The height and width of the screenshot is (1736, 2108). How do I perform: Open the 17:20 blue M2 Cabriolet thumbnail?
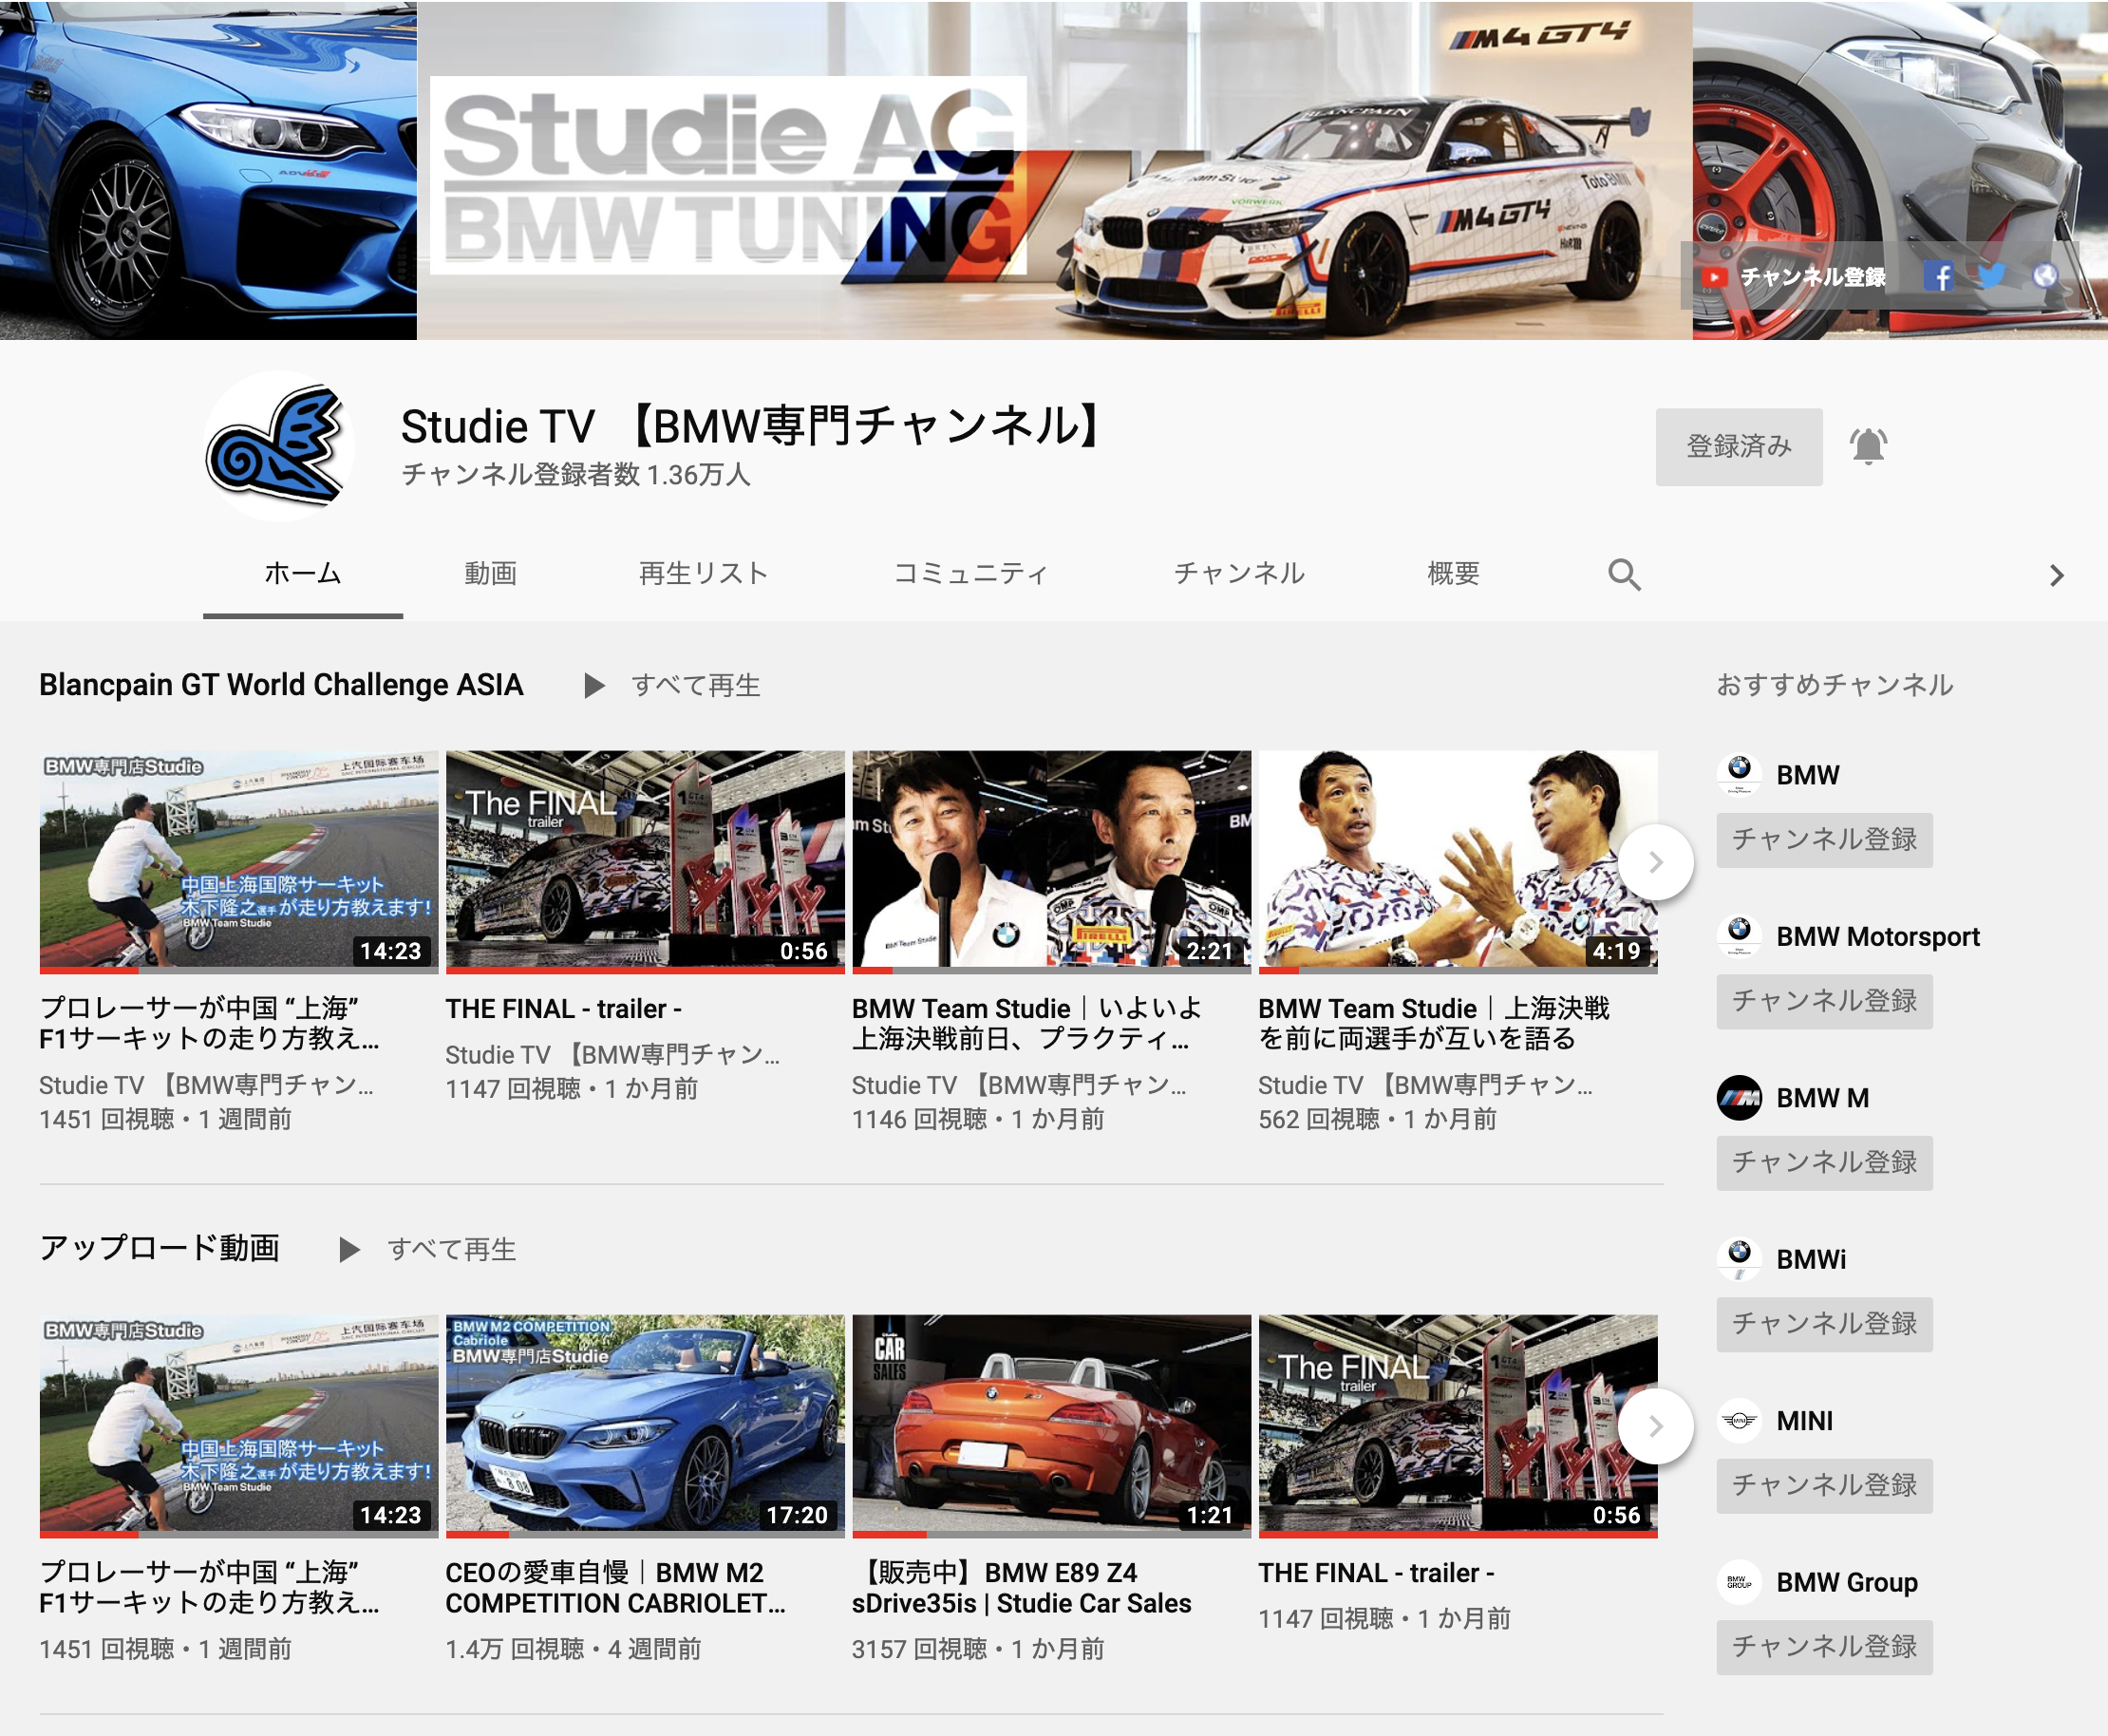(645, 1426)
